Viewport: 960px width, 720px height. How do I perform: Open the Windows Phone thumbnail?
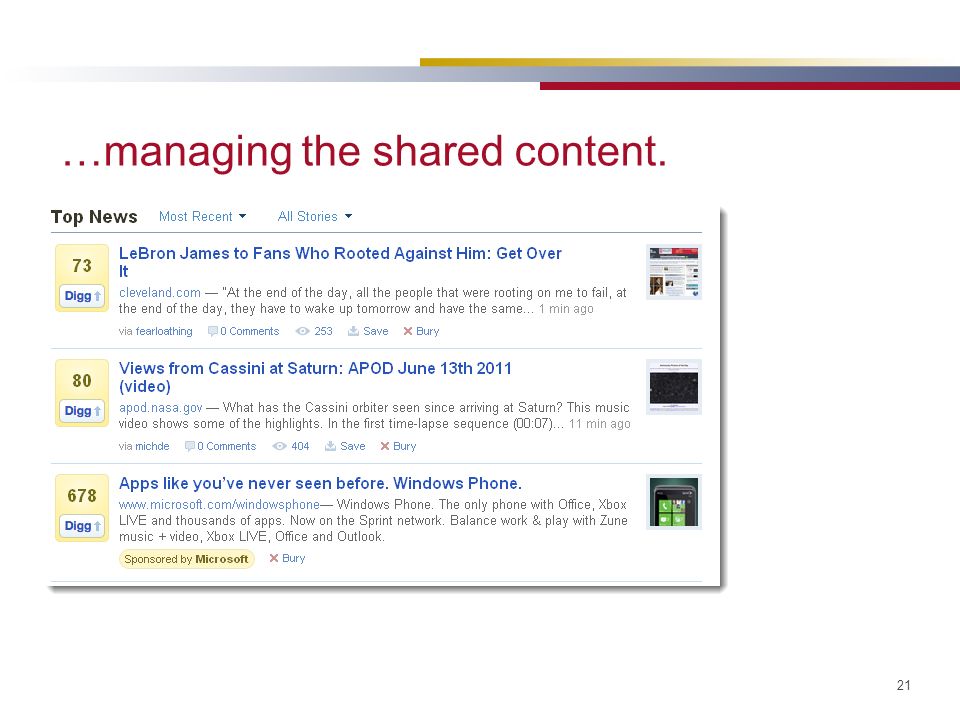point(673,502)
